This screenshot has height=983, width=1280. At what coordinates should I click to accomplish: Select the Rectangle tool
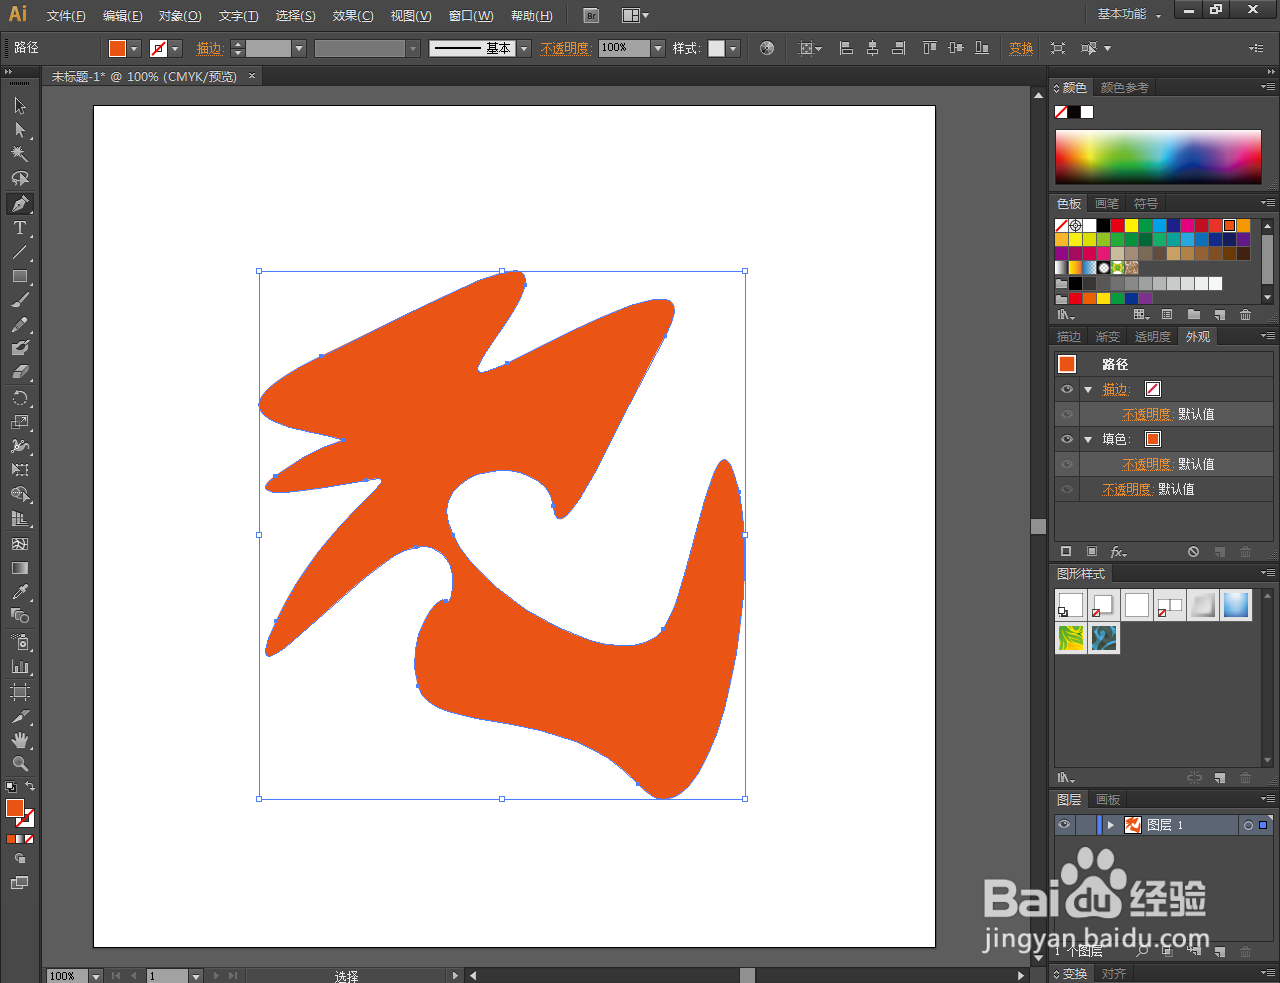[19, 276]
